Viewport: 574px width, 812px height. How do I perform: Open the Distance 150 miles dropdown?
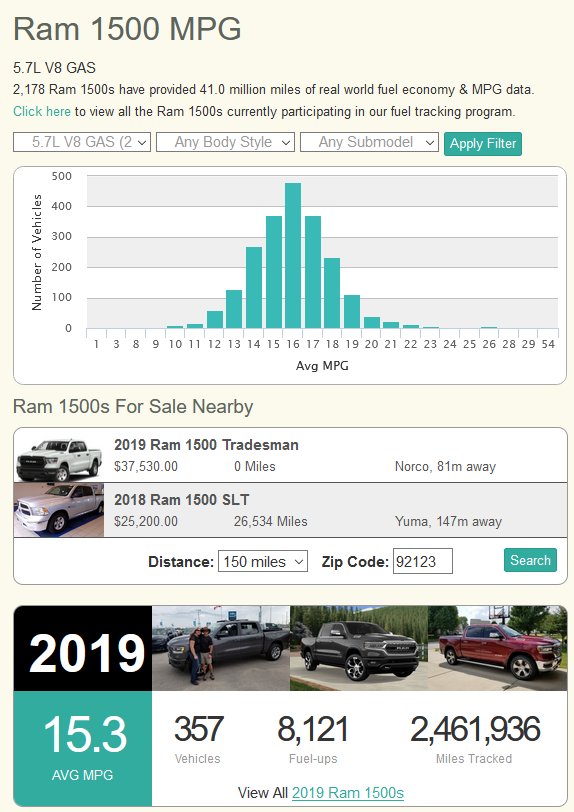tap(263, 561)
